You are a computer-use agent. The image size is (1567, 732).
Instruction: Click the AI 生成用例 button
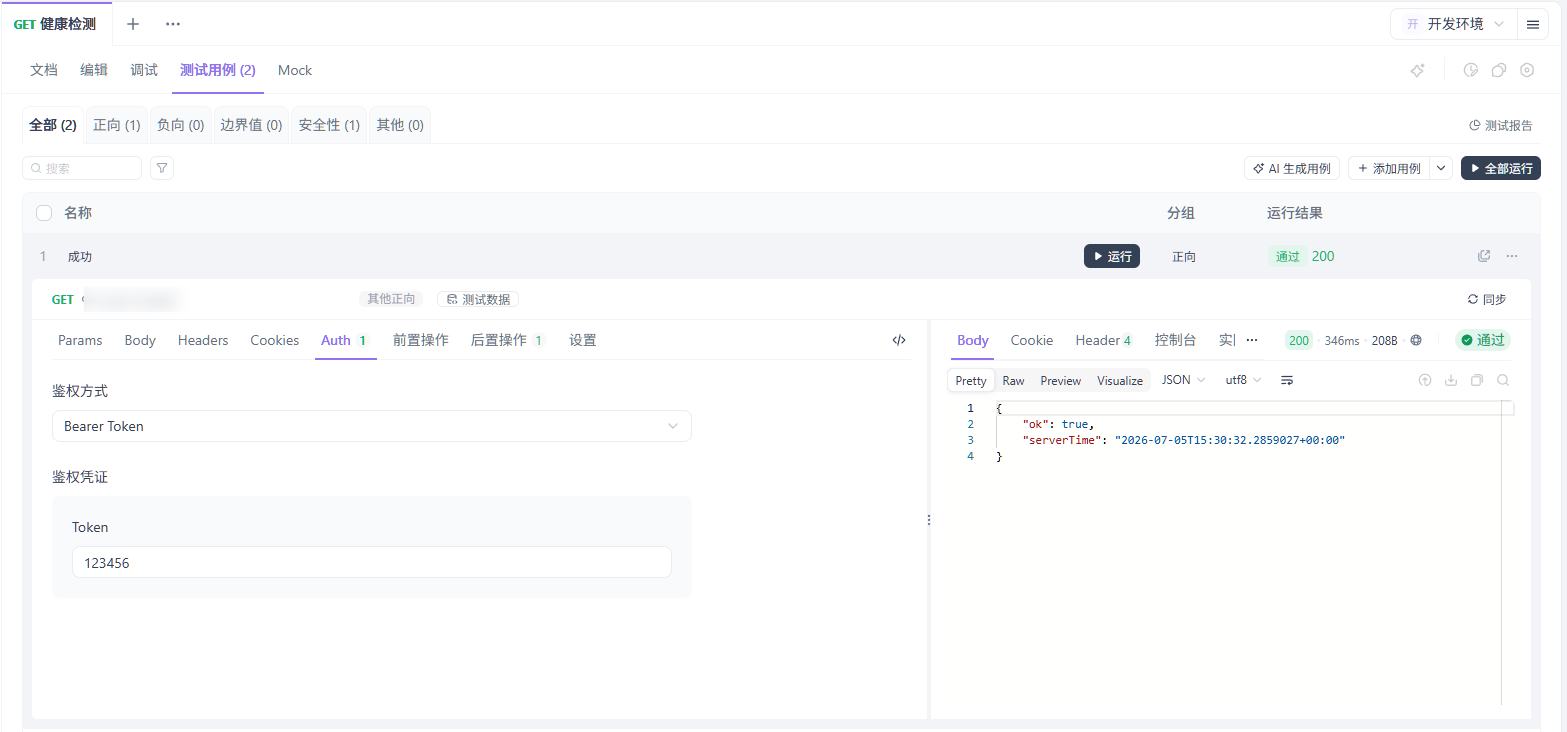pos(1292,168)
